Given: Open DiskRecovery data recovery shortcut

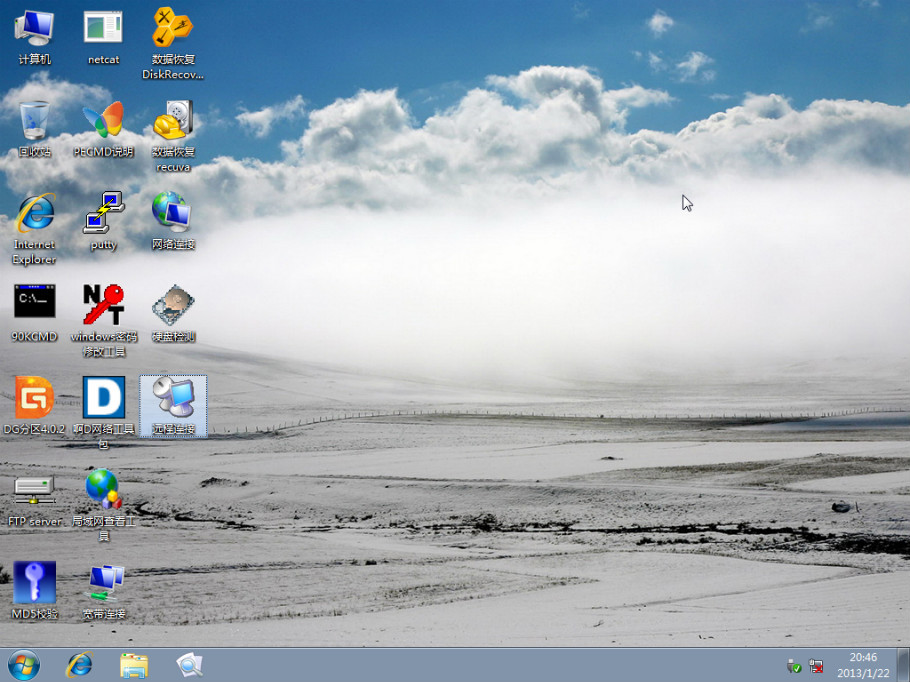Looking at the screenshot, I should coord(172,28).
